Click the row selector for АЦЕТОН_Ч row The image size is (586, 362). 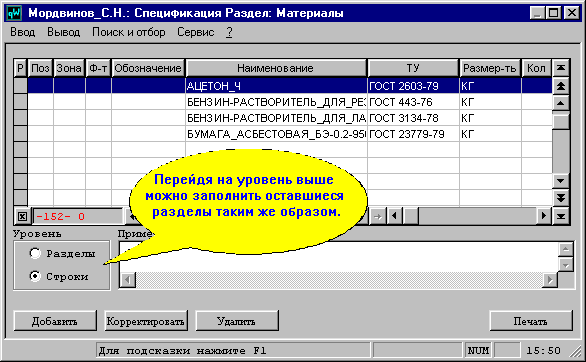coord(21,86)
